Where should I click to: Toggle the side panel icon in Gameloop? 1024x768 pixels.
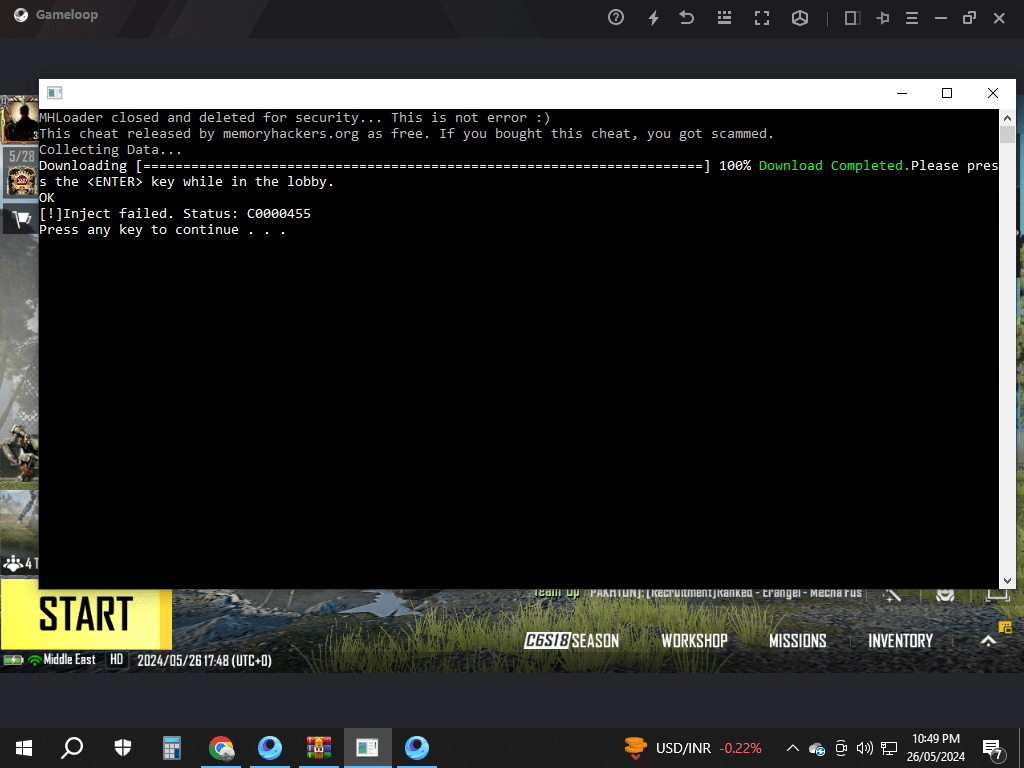[851, 18]
